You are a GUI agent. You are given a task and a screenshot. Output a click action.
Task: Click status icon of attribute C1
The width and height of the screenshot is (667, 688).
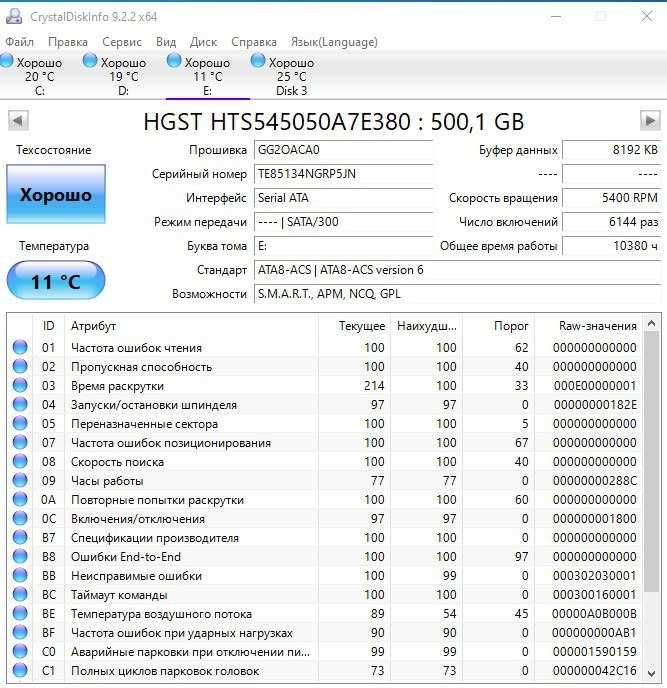[x=20, y=670]
